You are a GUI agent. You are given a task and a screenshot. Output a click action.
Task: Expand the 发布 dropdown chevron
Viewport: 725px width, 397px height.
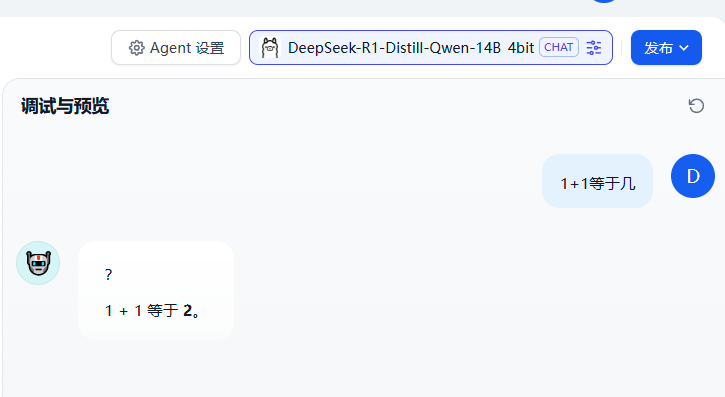(x=684, y=48)
